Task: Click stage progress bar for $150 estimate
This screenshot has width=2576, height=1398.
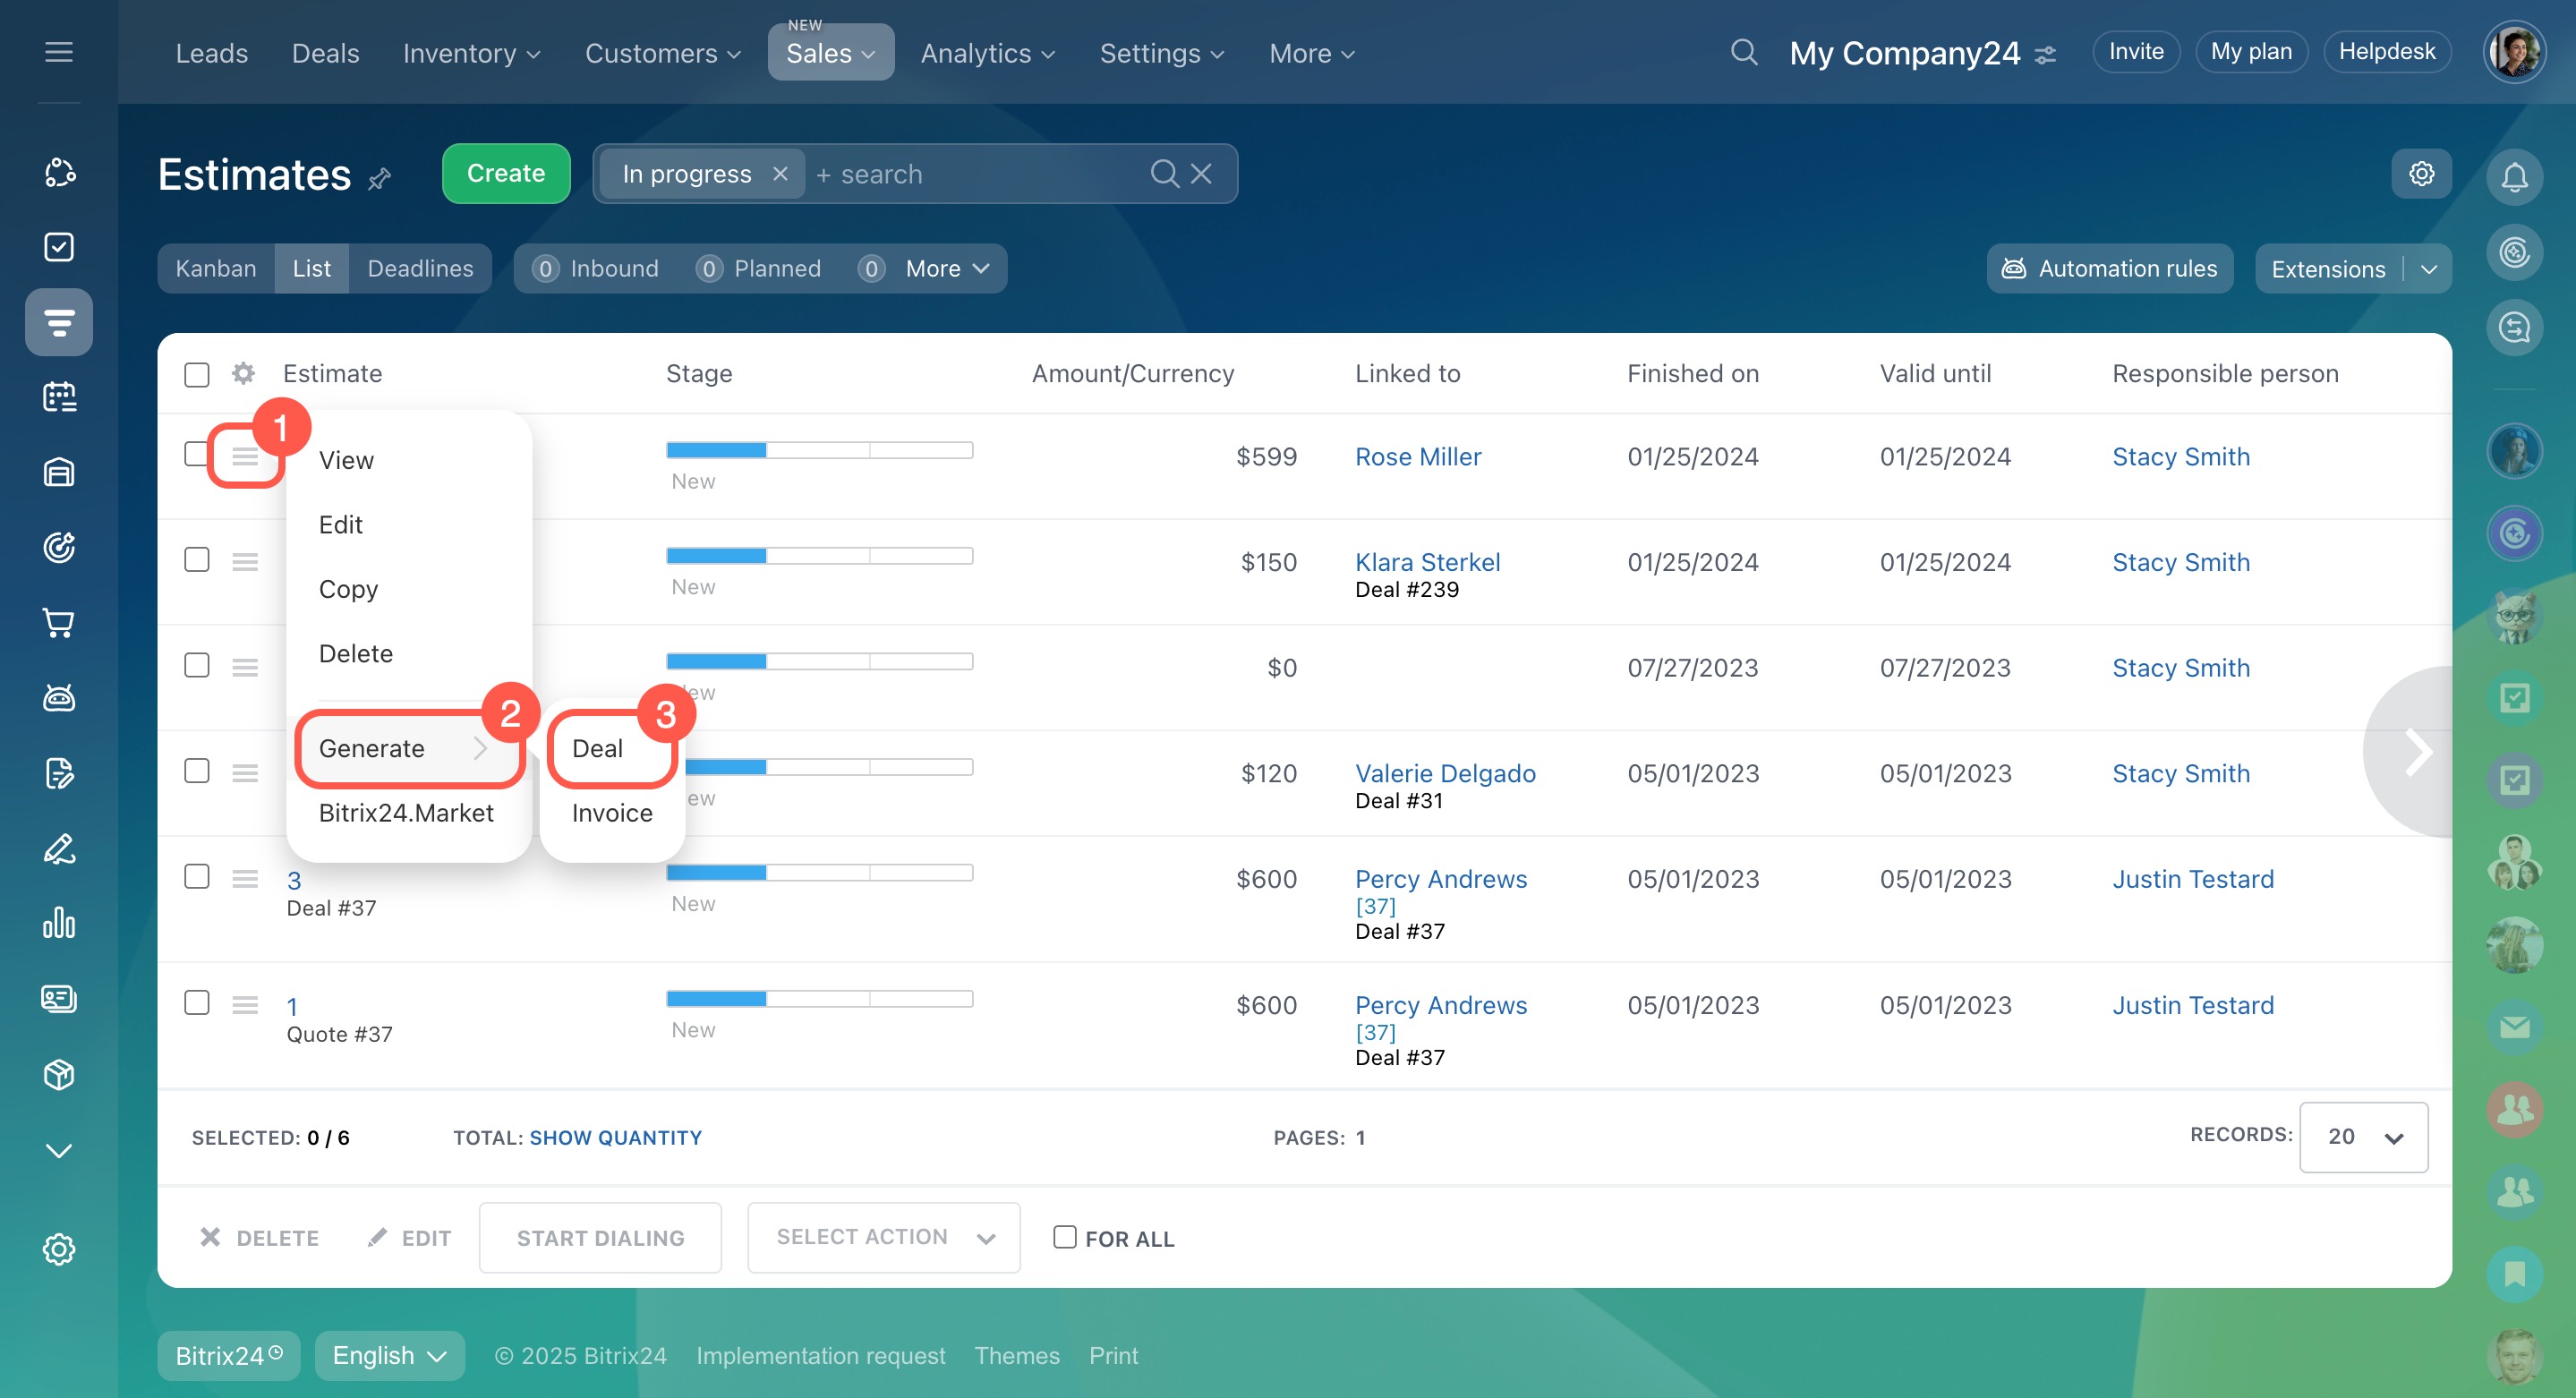Action: (819, 555)
